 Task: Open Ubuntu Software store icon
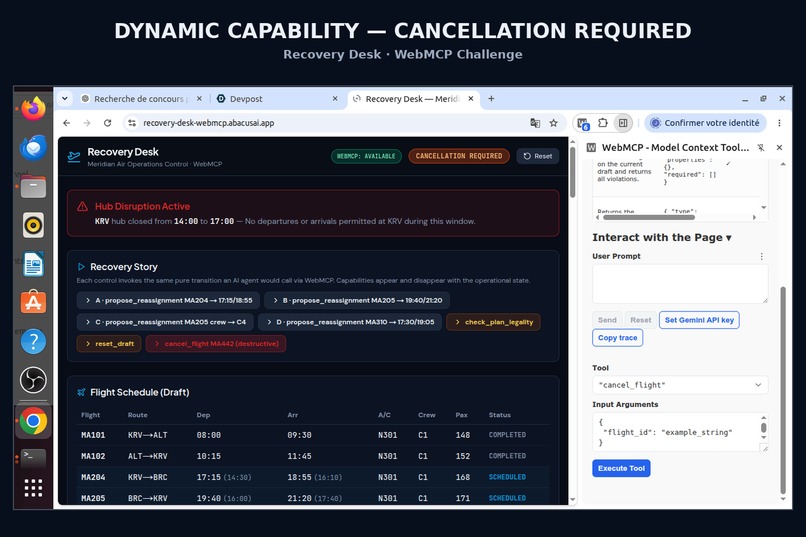point(33,302)
